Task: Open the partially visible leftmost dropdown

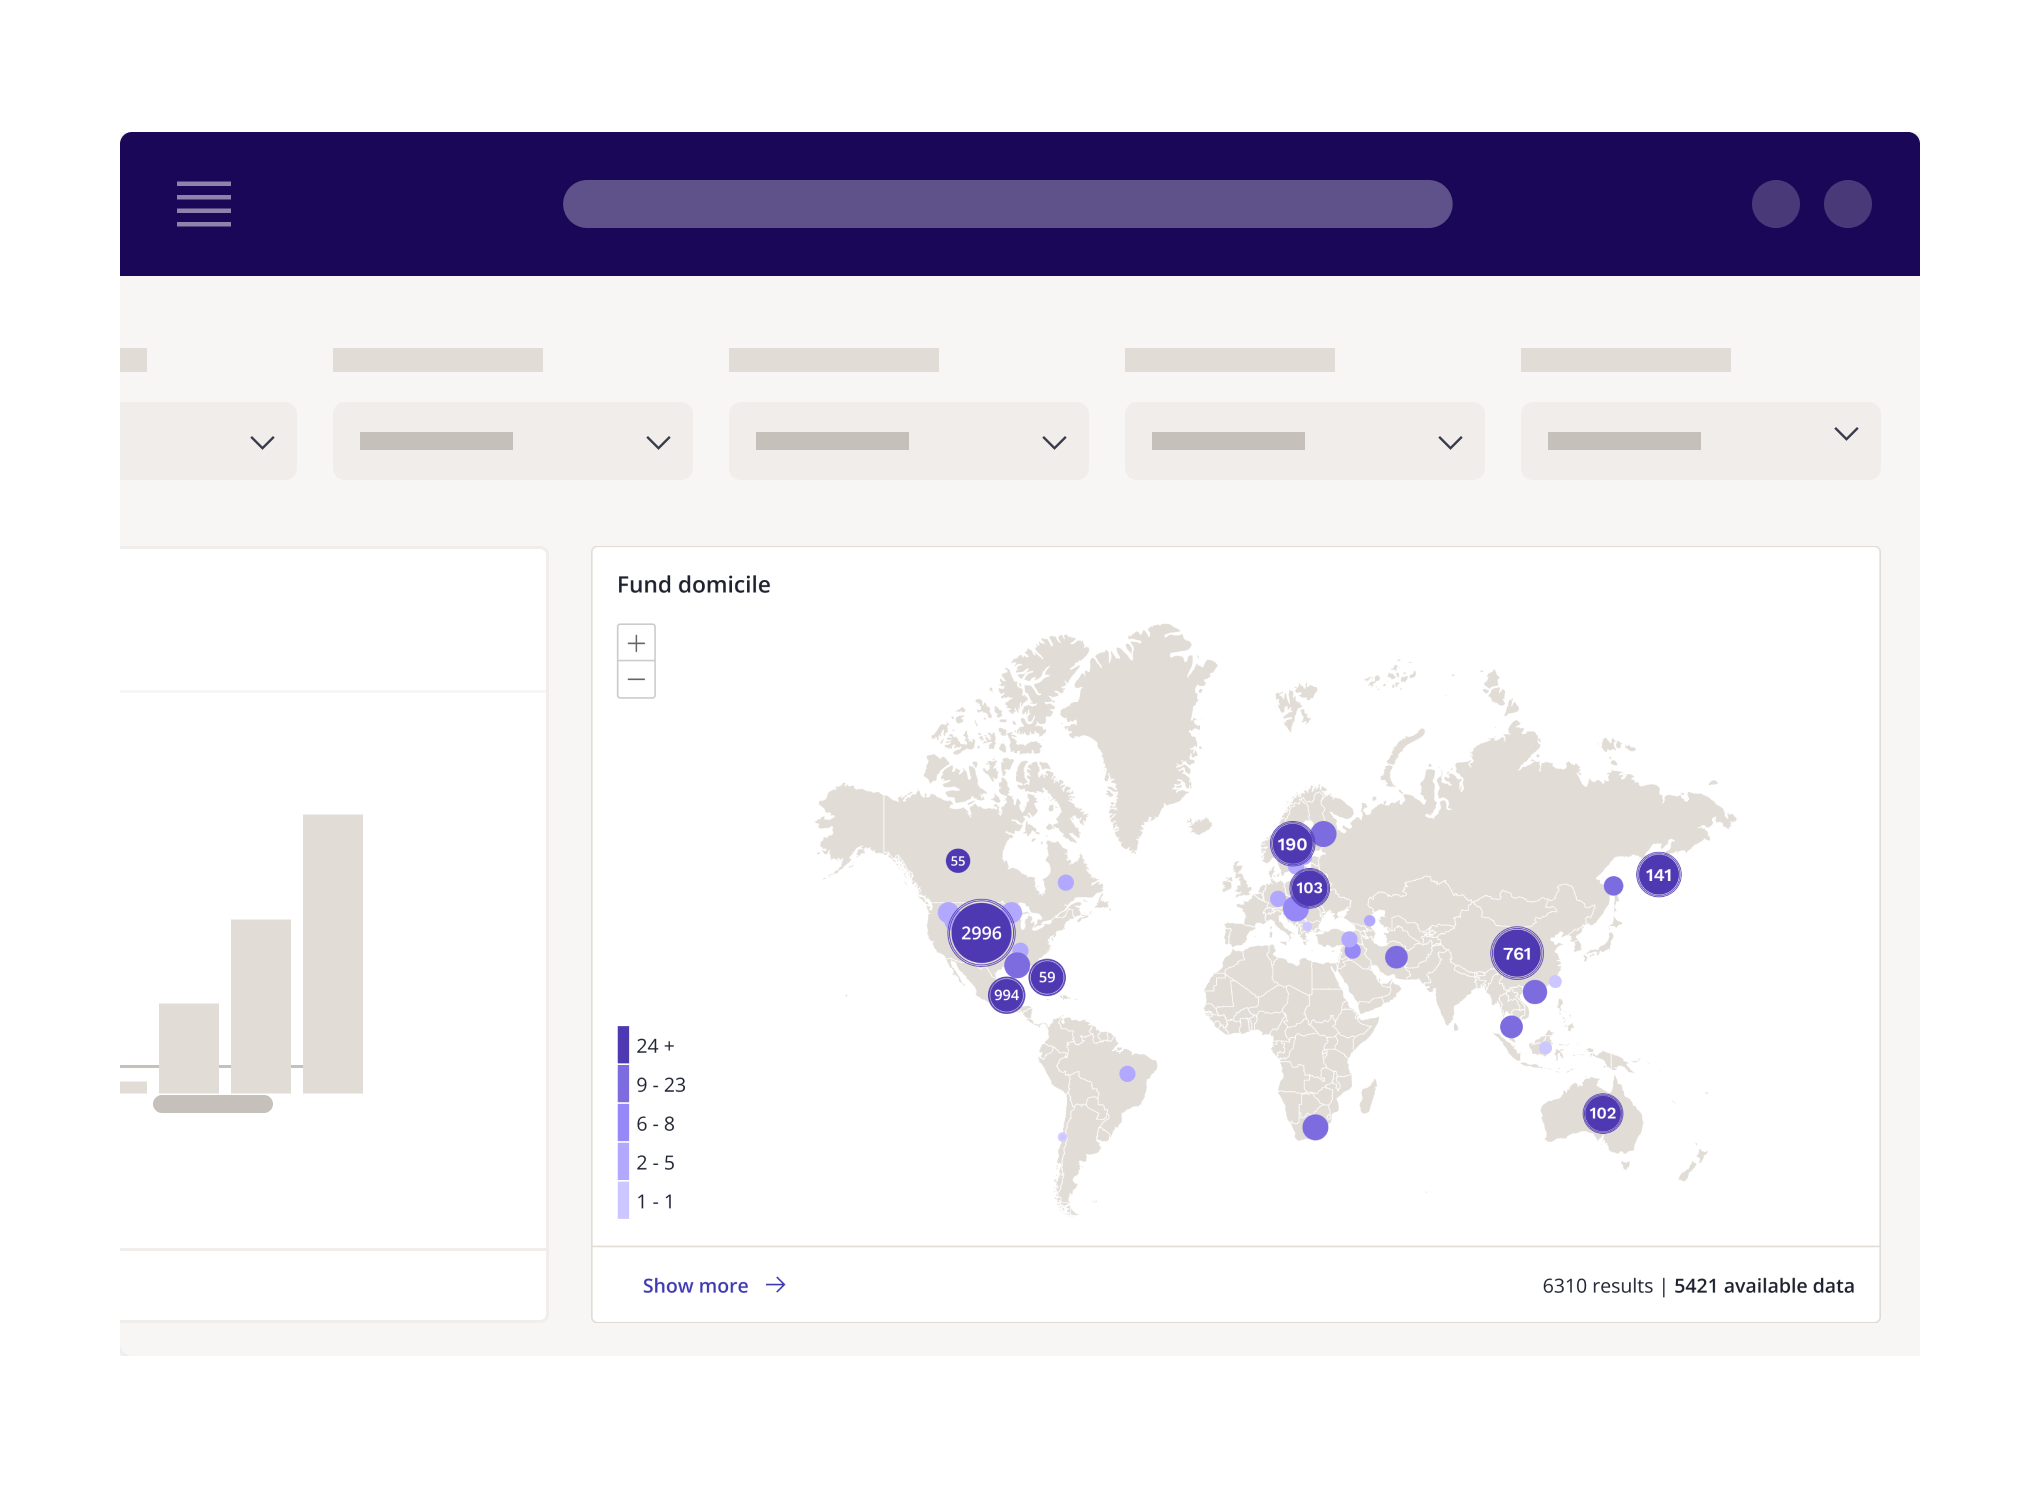Action: tap(262, 442)
